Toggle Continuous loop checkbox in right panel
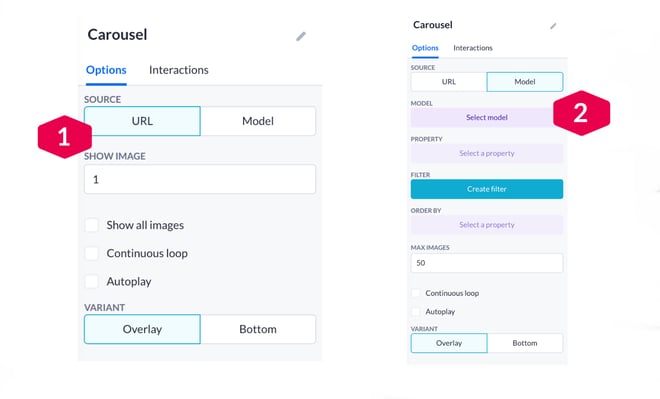 415,293
